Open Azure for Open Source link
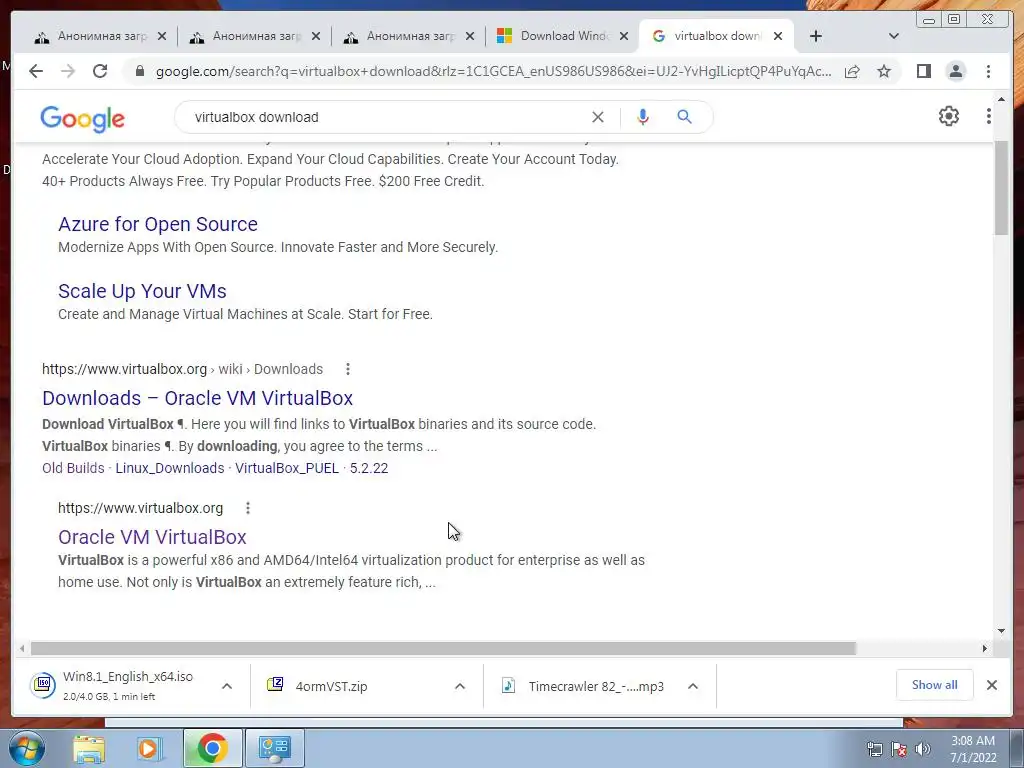Screen dimensions: 1024x768 click(157, 224)
